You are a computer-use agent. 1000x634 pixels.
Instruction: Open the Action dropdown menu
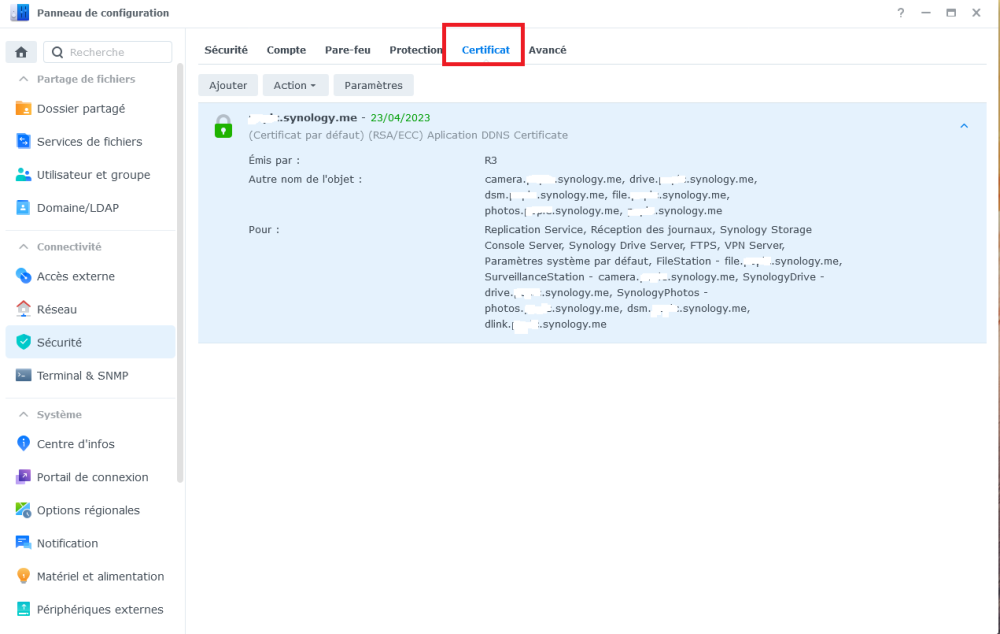[295, 85]
